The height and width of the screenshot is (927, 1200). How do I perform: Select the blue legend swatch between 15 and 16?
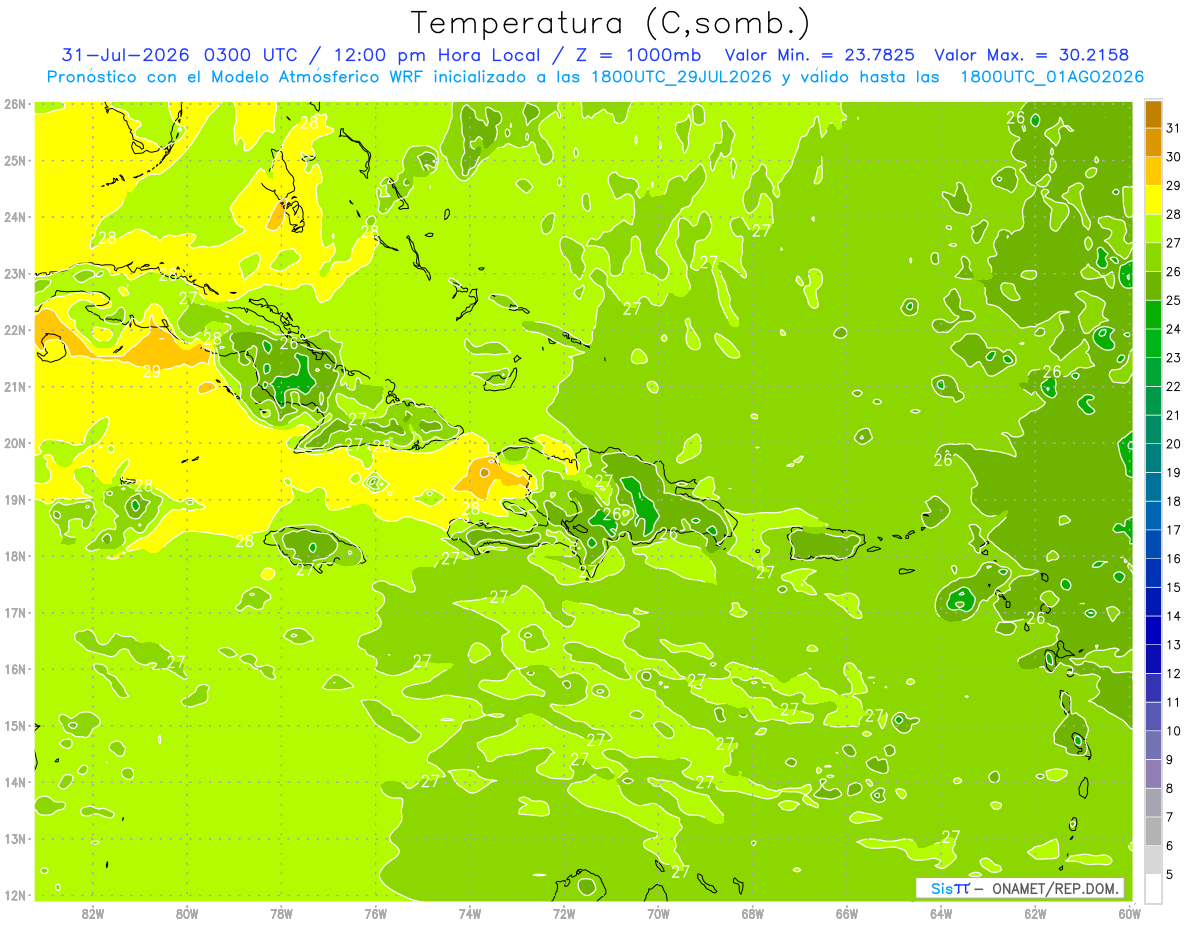1153,573
